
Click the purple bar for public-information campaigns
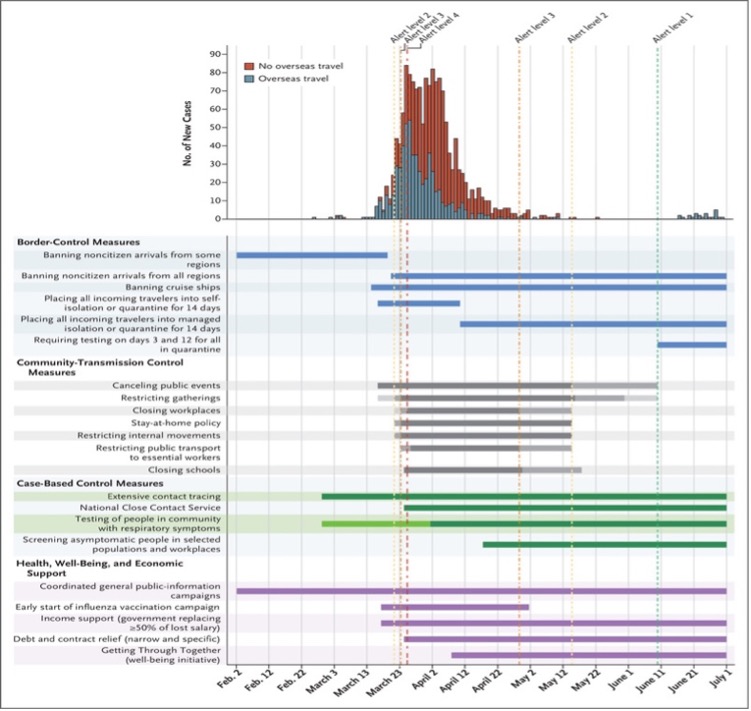[481, 591]
